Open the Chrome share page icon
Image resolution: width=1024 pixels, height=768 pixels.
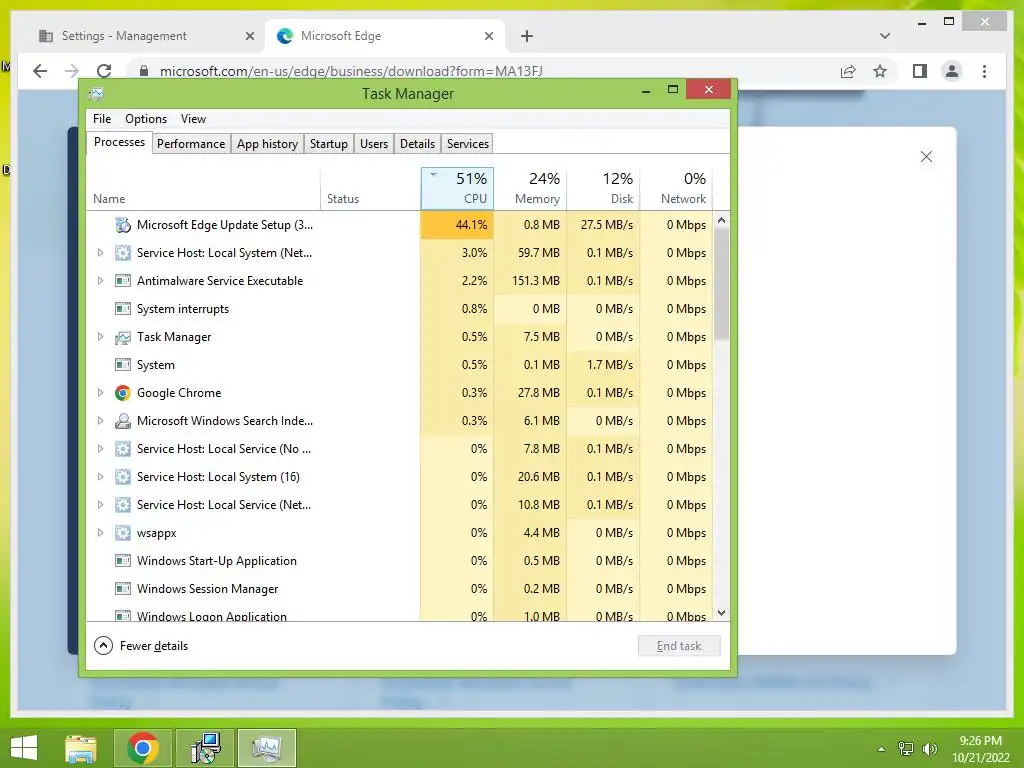click(848, 71)
